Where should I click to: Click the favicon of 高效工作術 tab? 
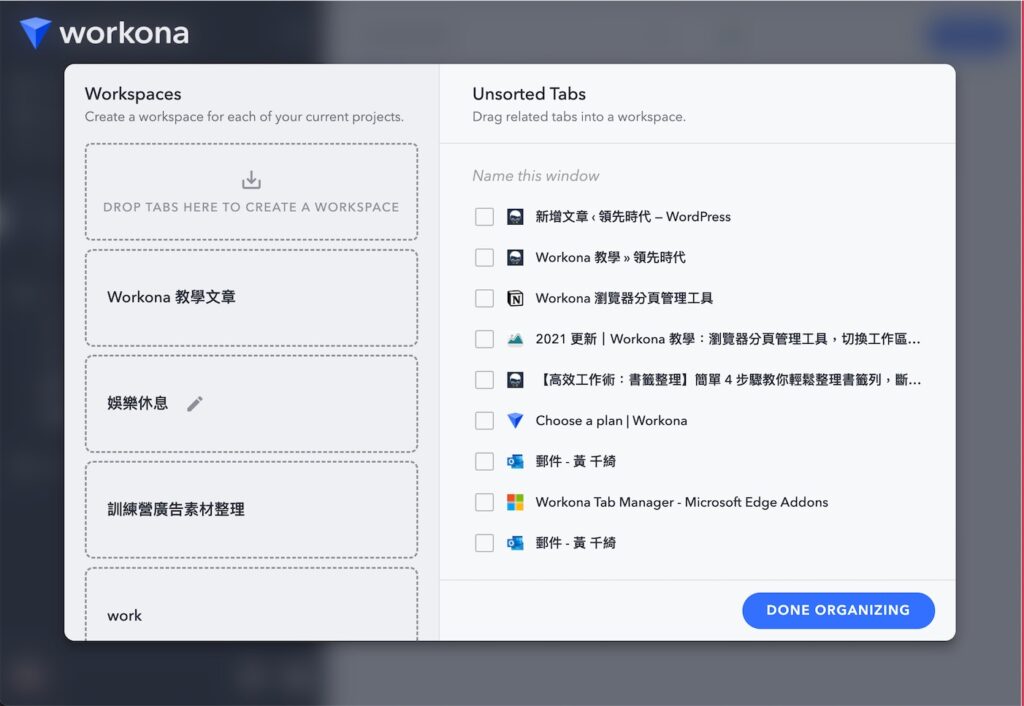(515, 379)
